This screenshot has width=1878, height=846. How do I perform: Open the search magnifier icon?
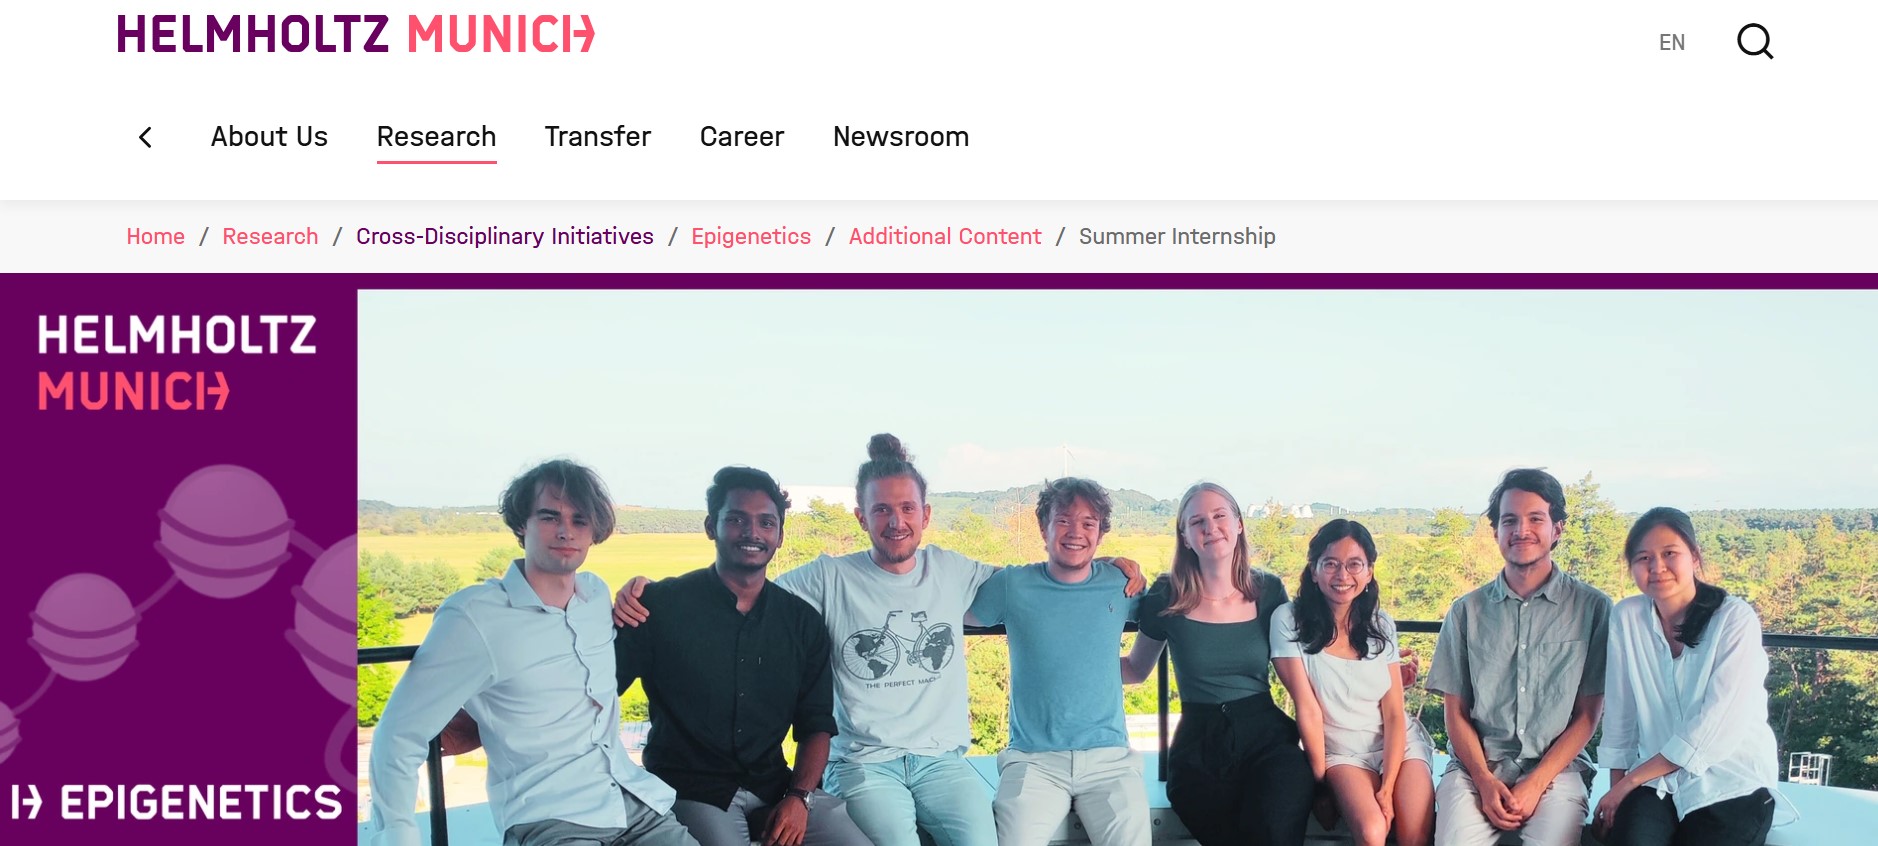[1755, 42]
